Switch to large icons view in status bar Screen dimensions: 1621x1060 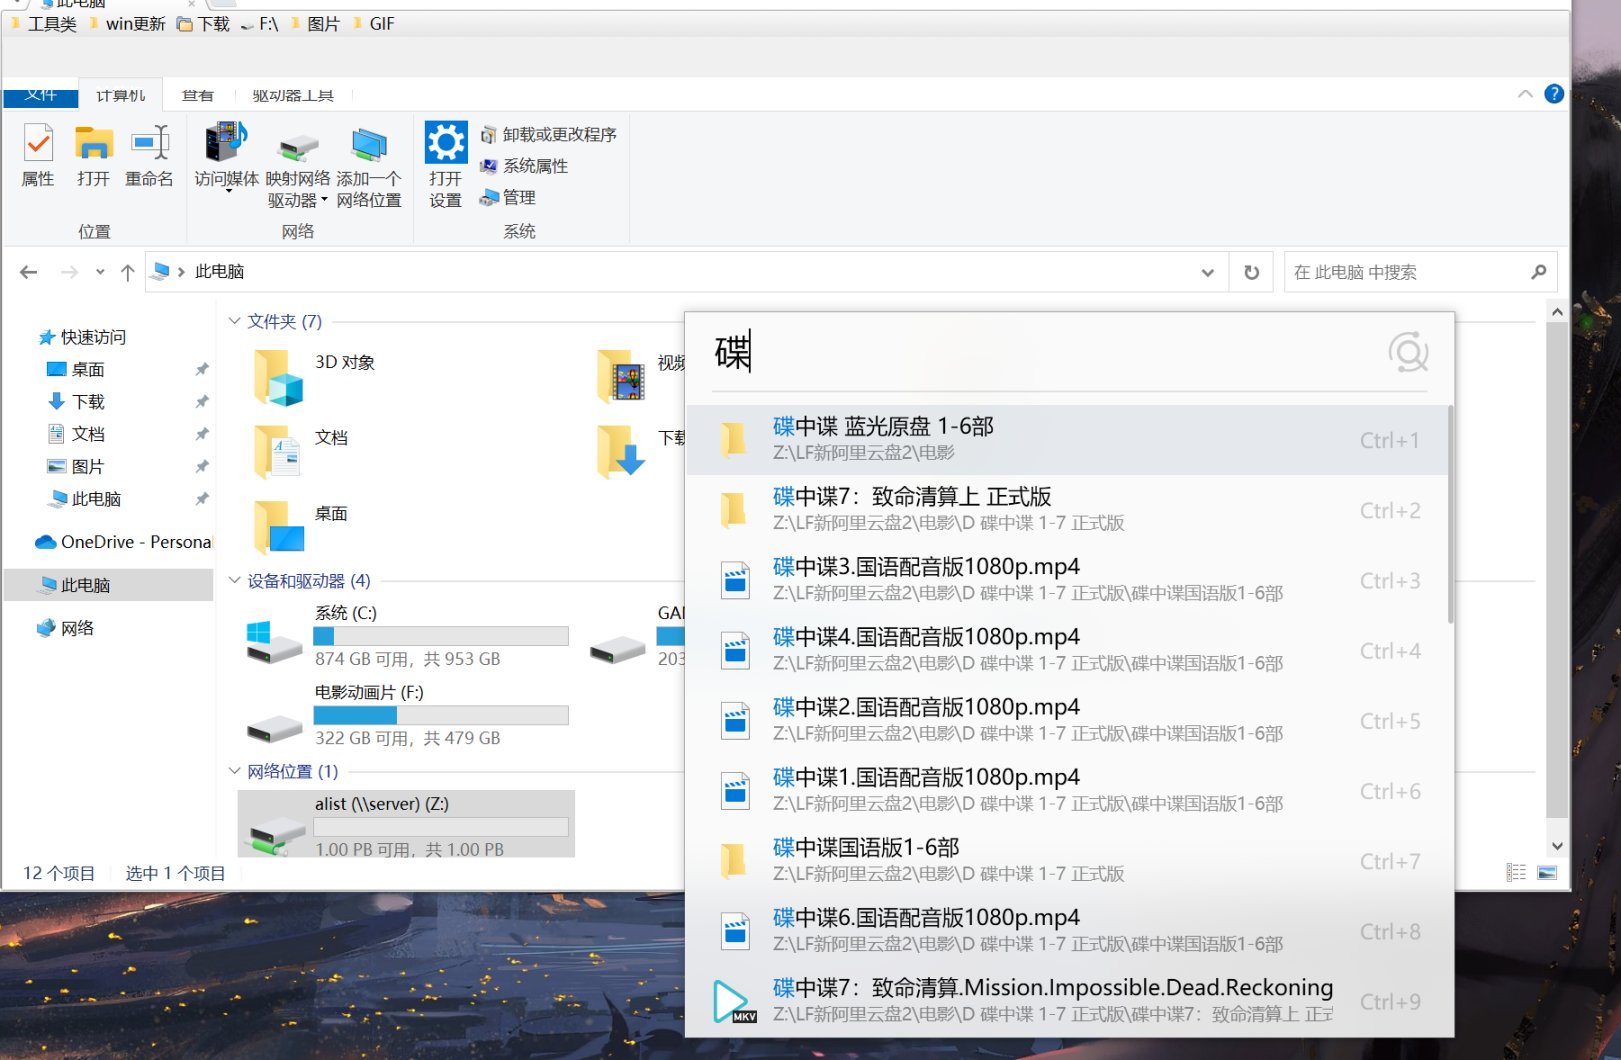(1547, 873)
